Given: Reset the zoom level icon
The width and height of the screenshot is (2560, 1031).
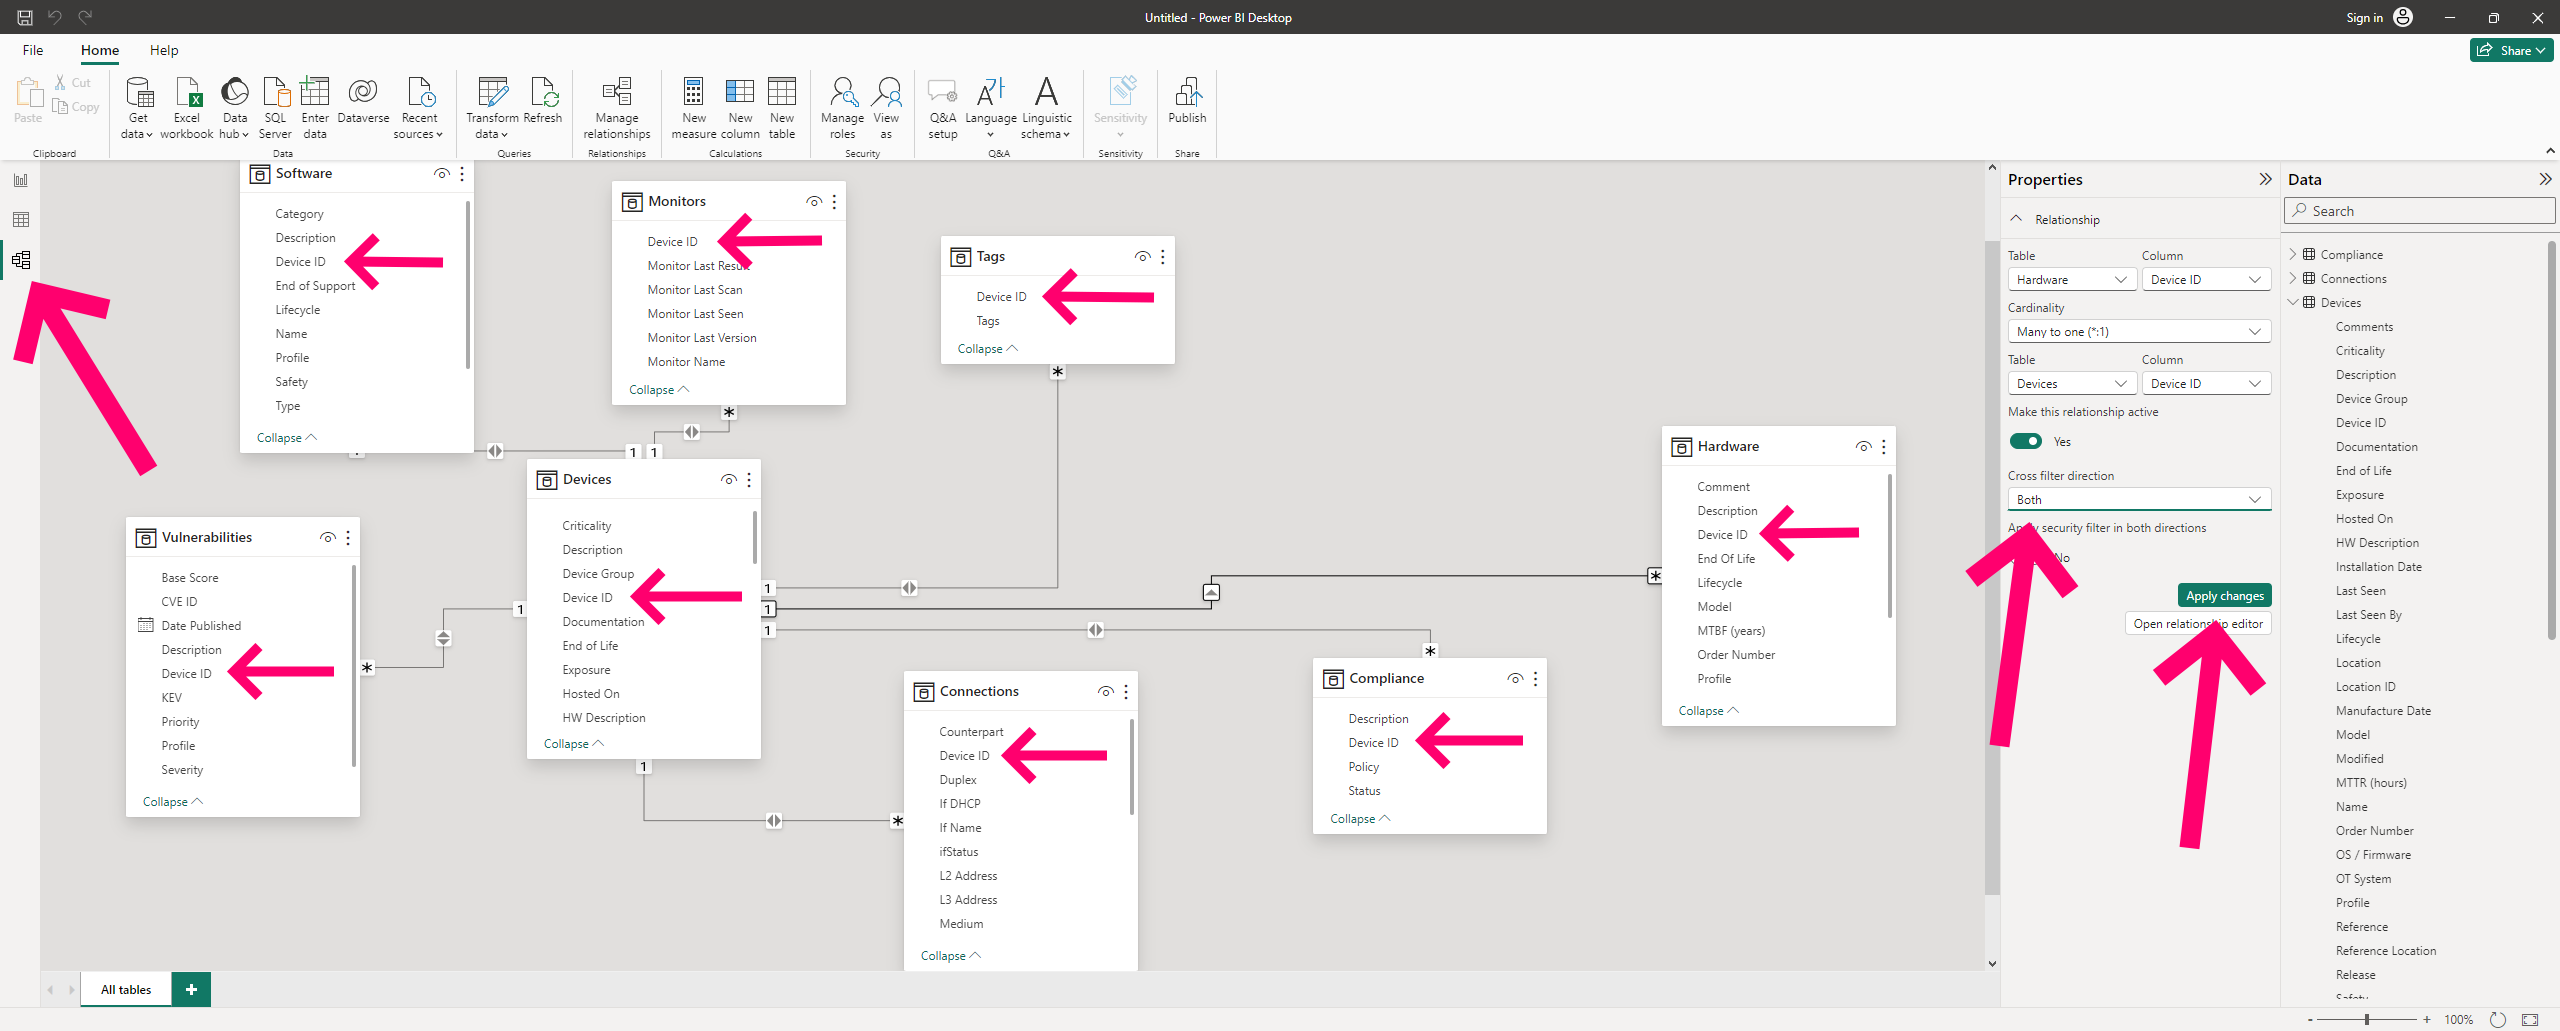Looking at the screenshot, I should point(2497,1019).
